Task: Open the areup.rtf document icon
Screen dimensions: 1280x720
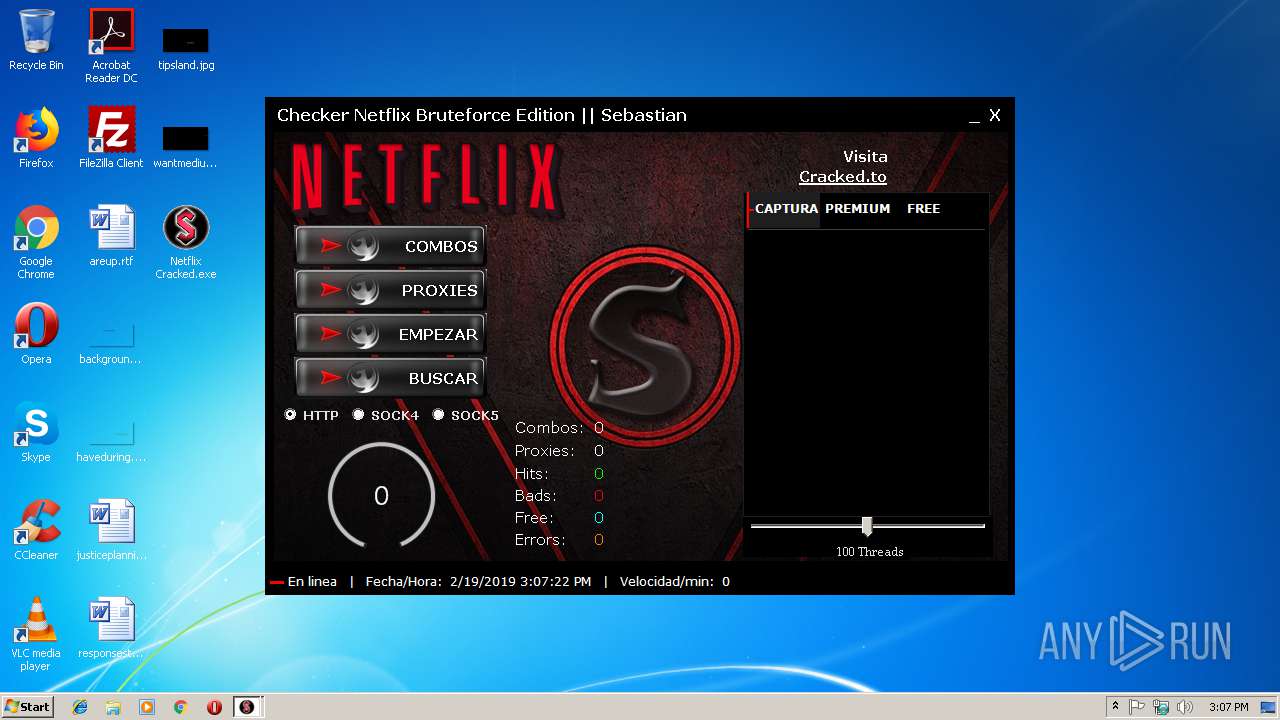Action: click(111, 236)
